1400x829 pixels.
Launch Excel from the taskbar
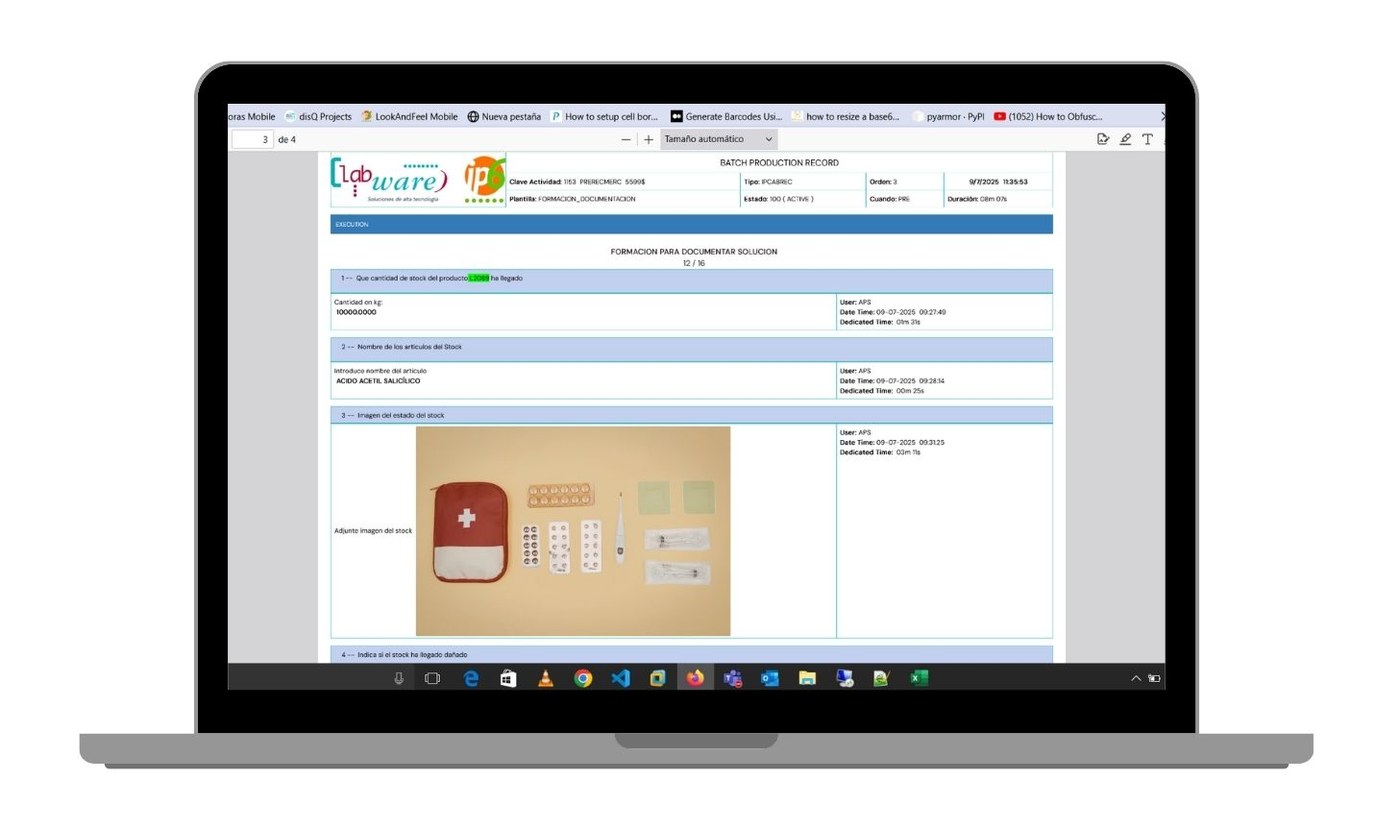(919, 678)
